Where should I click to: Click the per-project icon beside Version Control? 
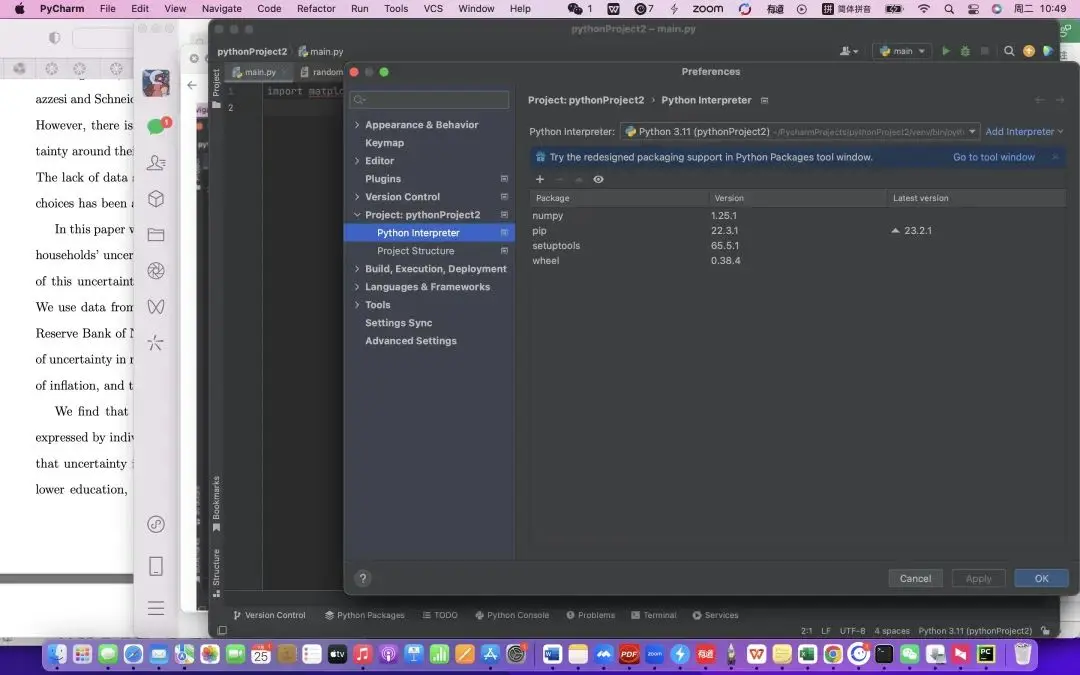(x=504, y=196)
